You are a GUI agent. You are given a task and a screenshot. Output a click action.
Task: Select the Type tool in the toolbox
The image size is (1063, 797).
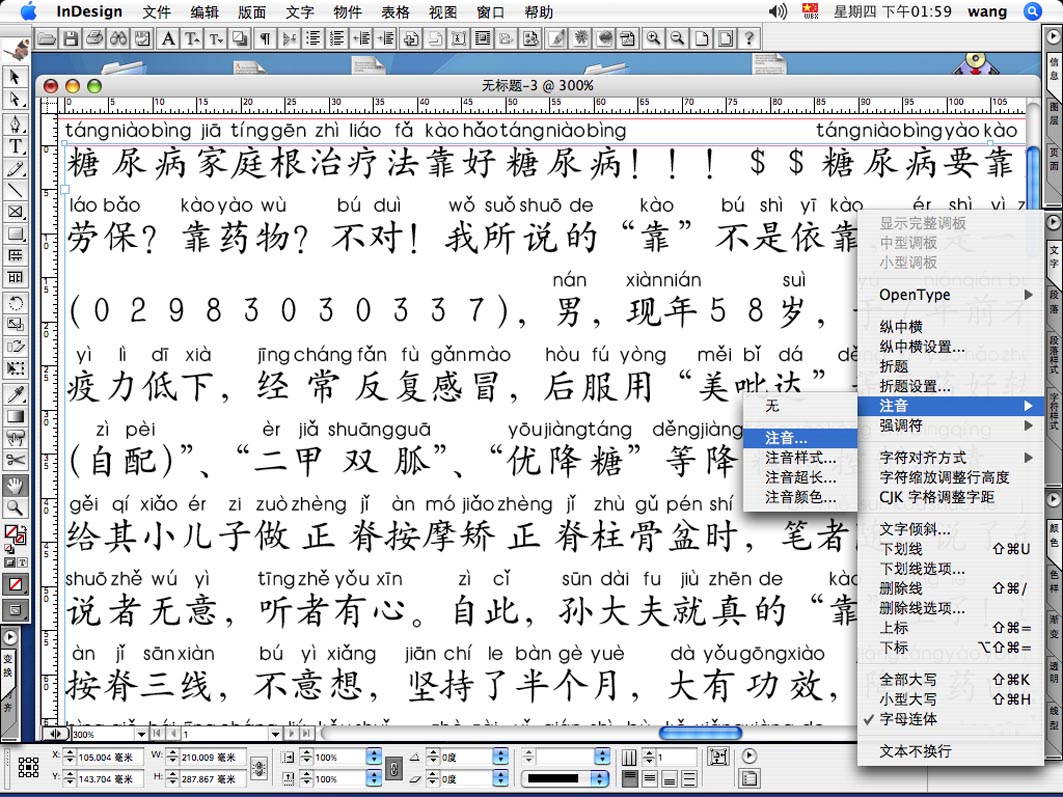coord(15,146)
